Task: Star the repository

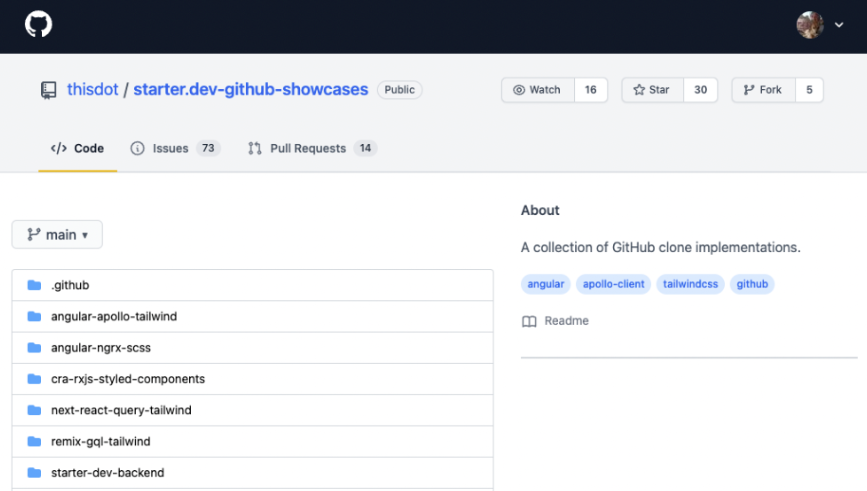Action: coord(652,90)
